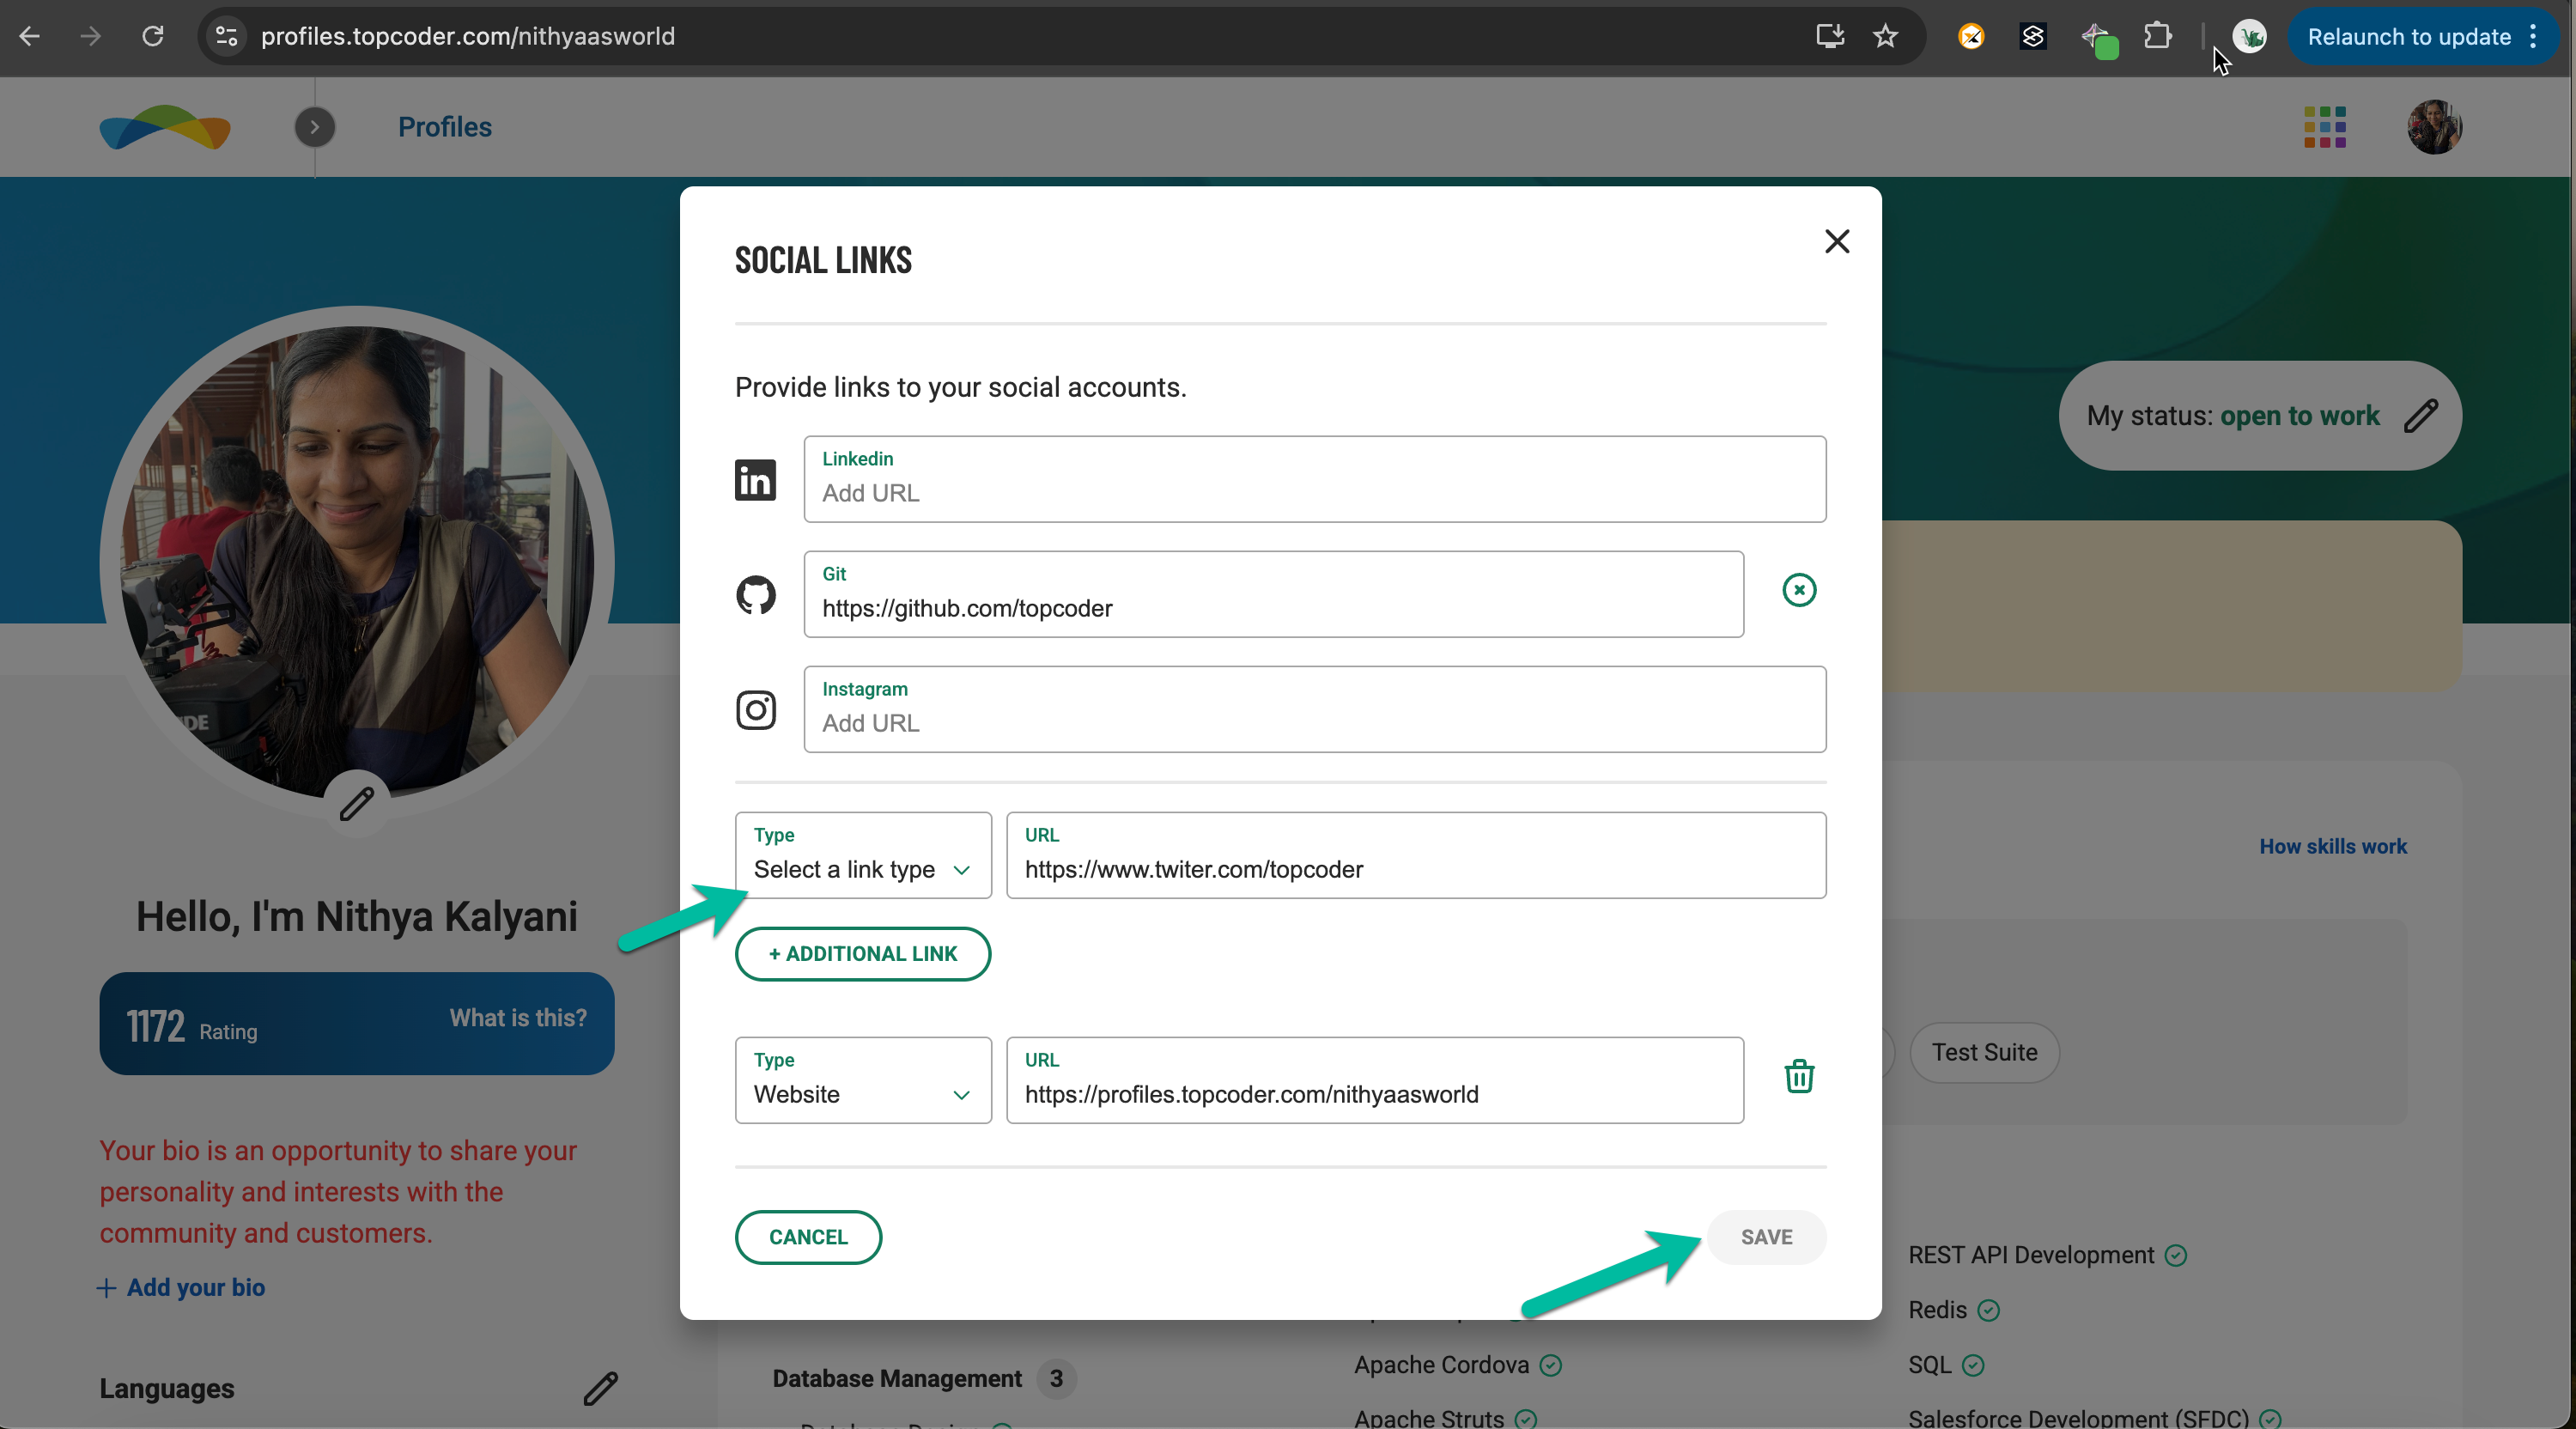Open the How skills work link
Viewport: 2576px width, 1429px height.
2332,846
